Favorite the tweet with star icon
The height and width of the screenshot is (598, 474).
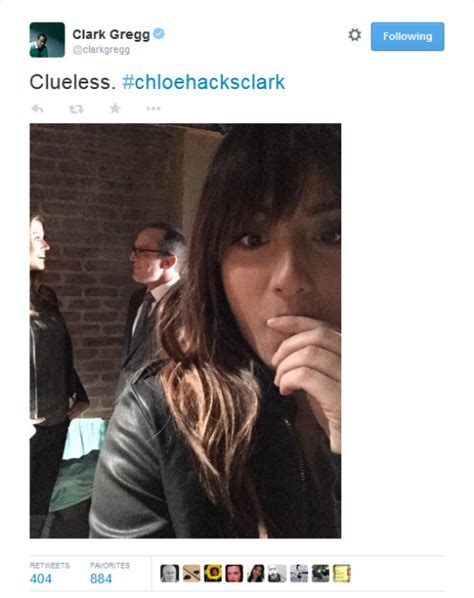(115, 109)
